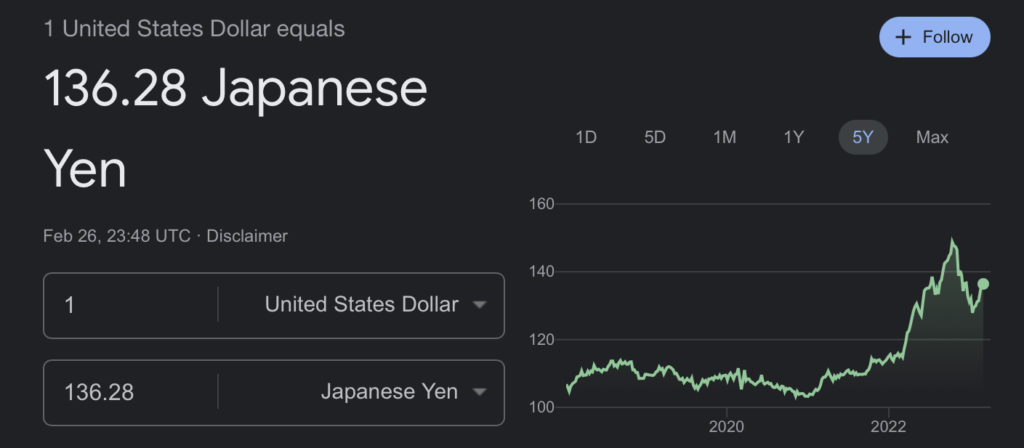Click the chart's highest peak near 150

pos(952,240)
